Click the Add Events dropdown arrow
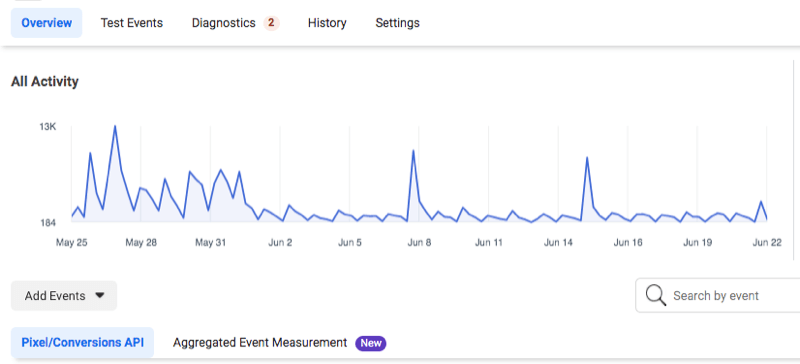 pos(100,296)
